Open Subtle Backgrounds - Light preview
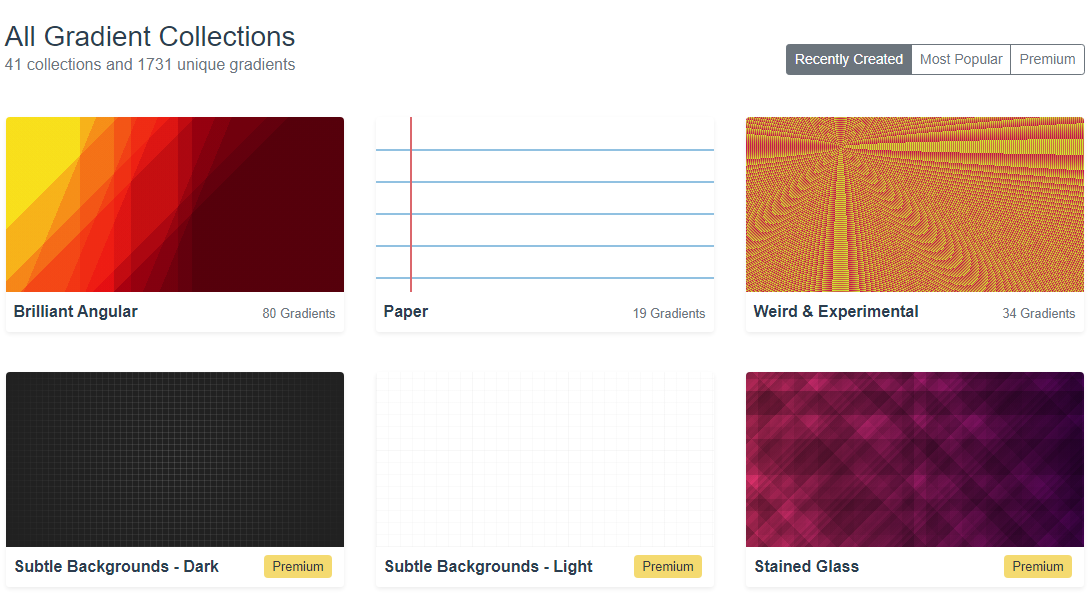 click(x=545, y=459)
